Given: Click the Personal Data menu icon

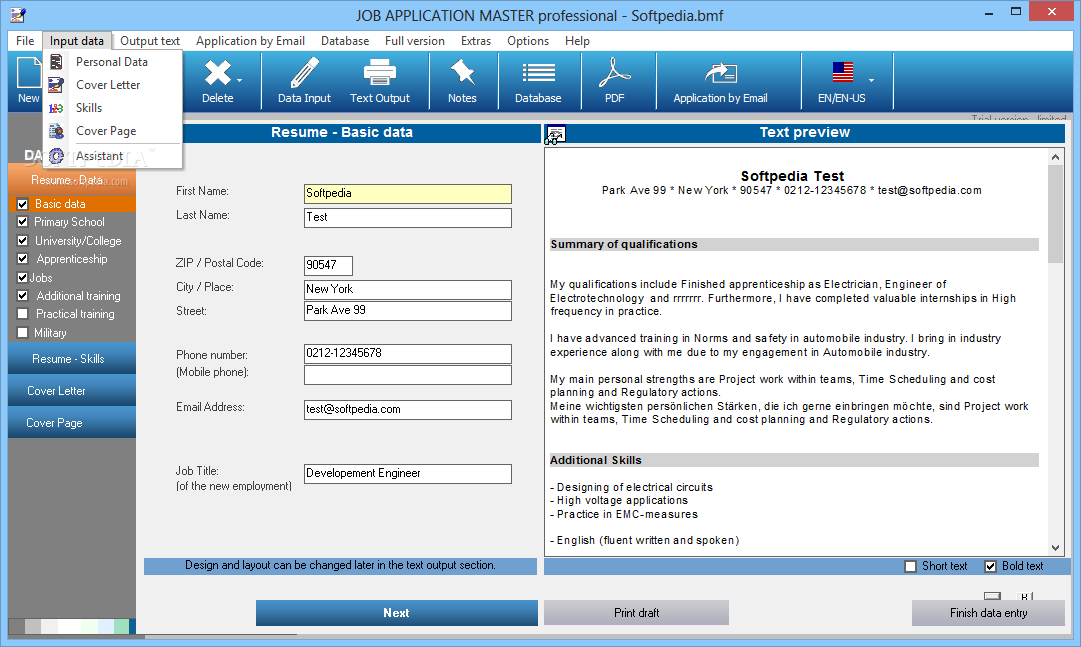Looking at the screenshot, I should point(57,62).
